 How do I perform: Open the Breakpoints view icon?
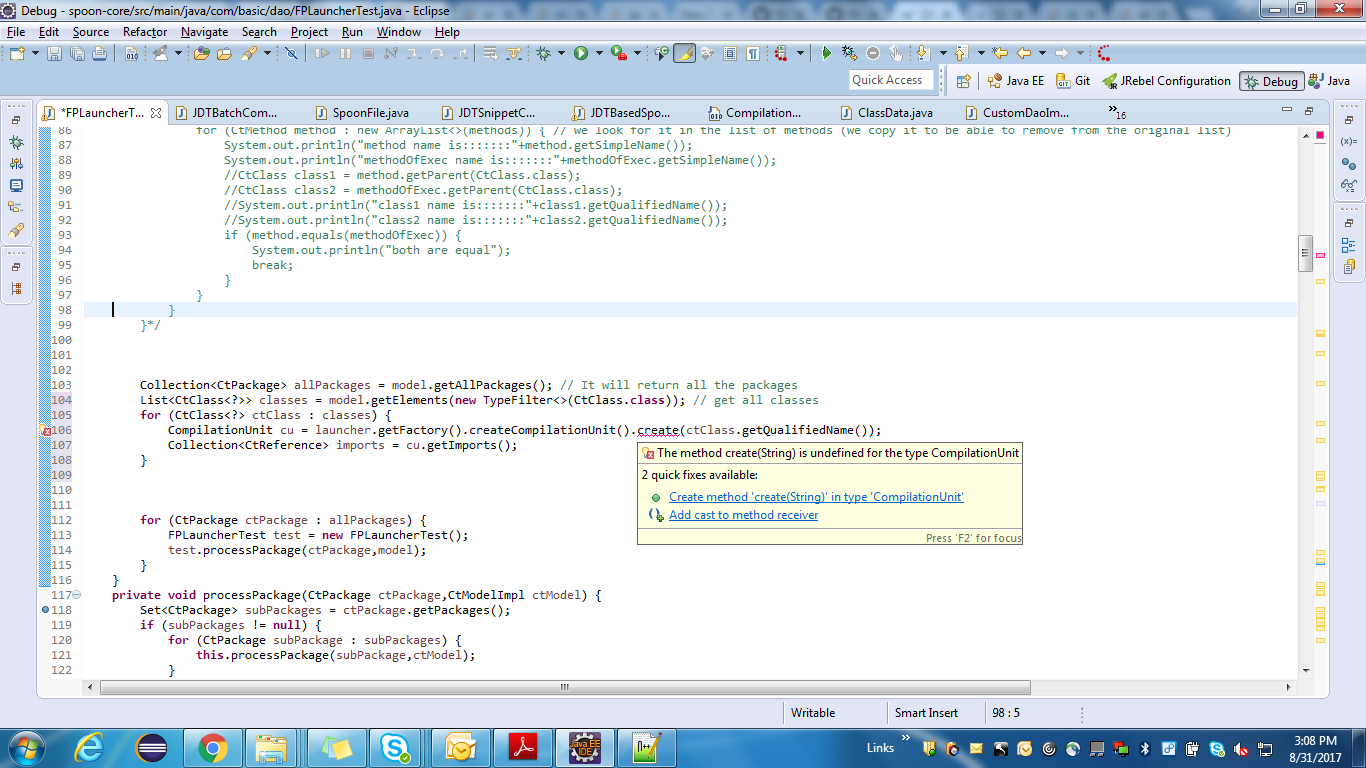(x=1349, y=163)
